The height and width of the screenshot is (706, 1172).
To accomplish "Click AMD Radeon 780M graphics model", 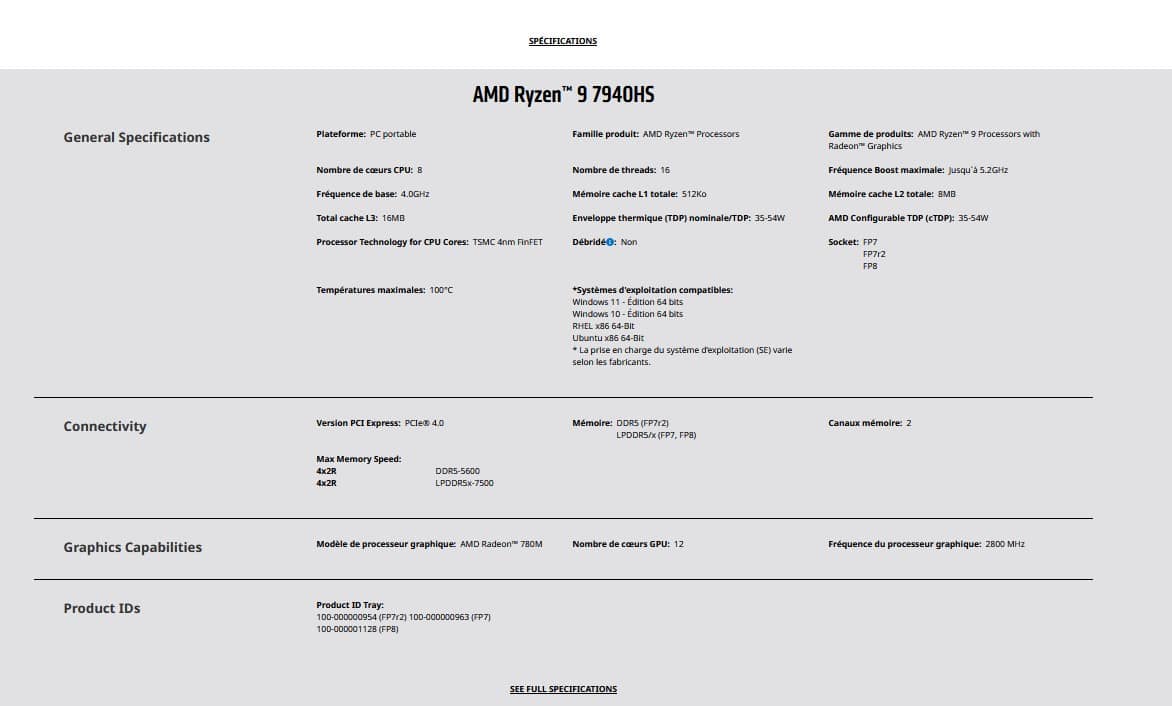I will pos(502,544).
